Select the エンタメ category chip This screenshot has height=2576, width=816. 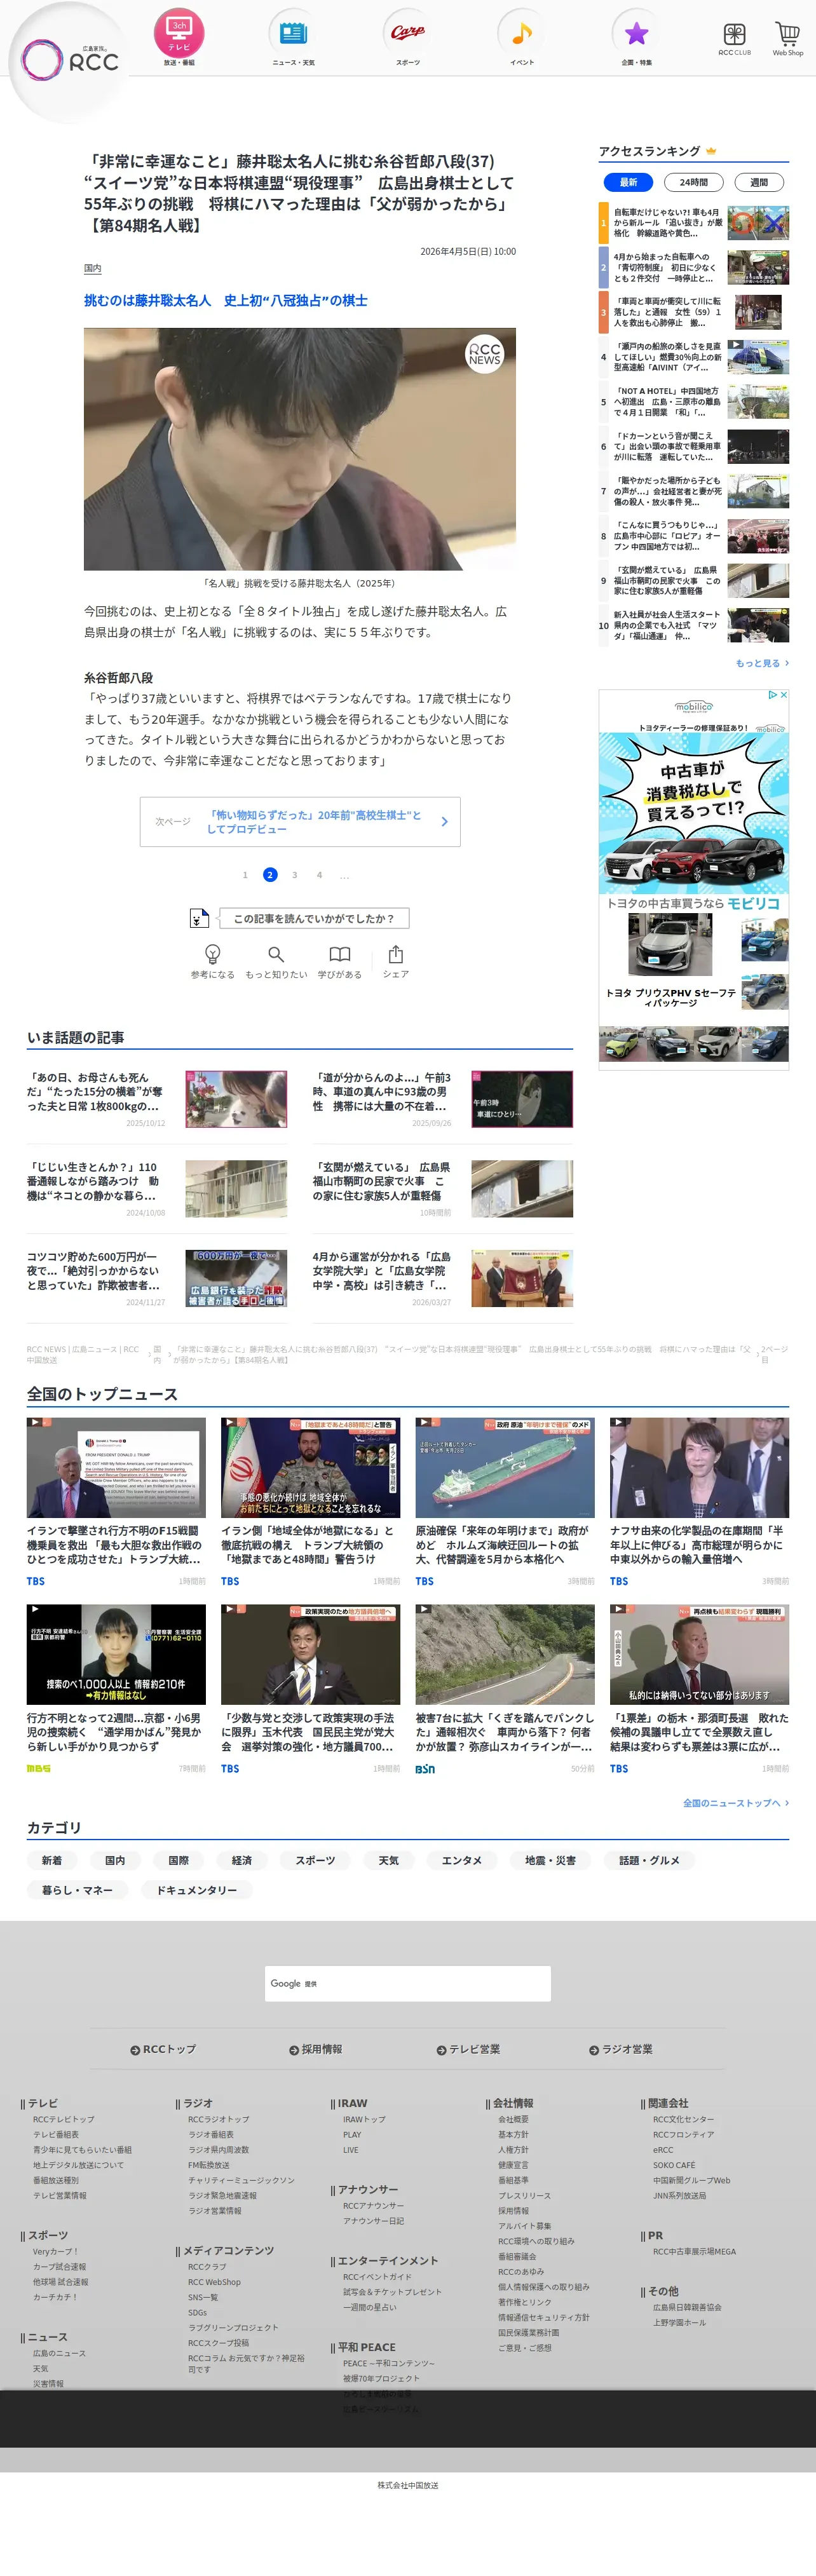(x=462, y=1860)
